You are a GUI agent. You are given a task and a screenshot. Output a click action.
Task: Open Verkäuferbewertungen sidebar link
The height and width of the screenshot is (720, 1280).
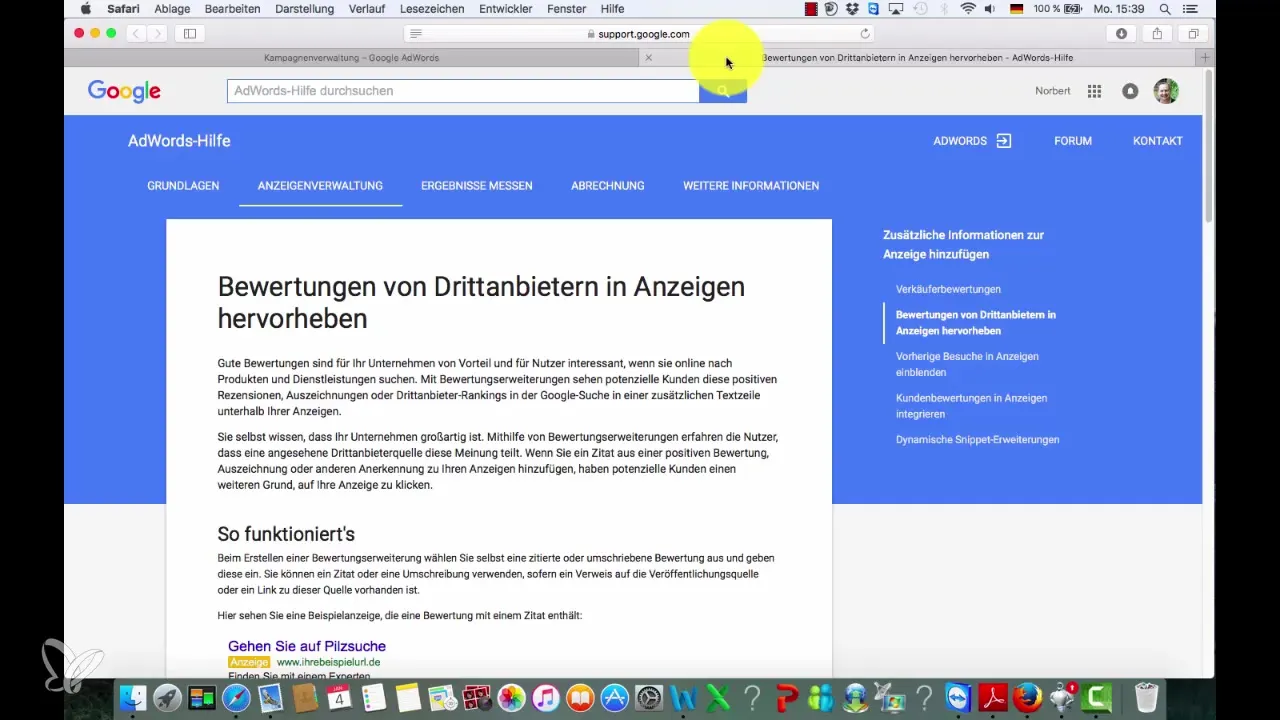[x=948, y=289]
